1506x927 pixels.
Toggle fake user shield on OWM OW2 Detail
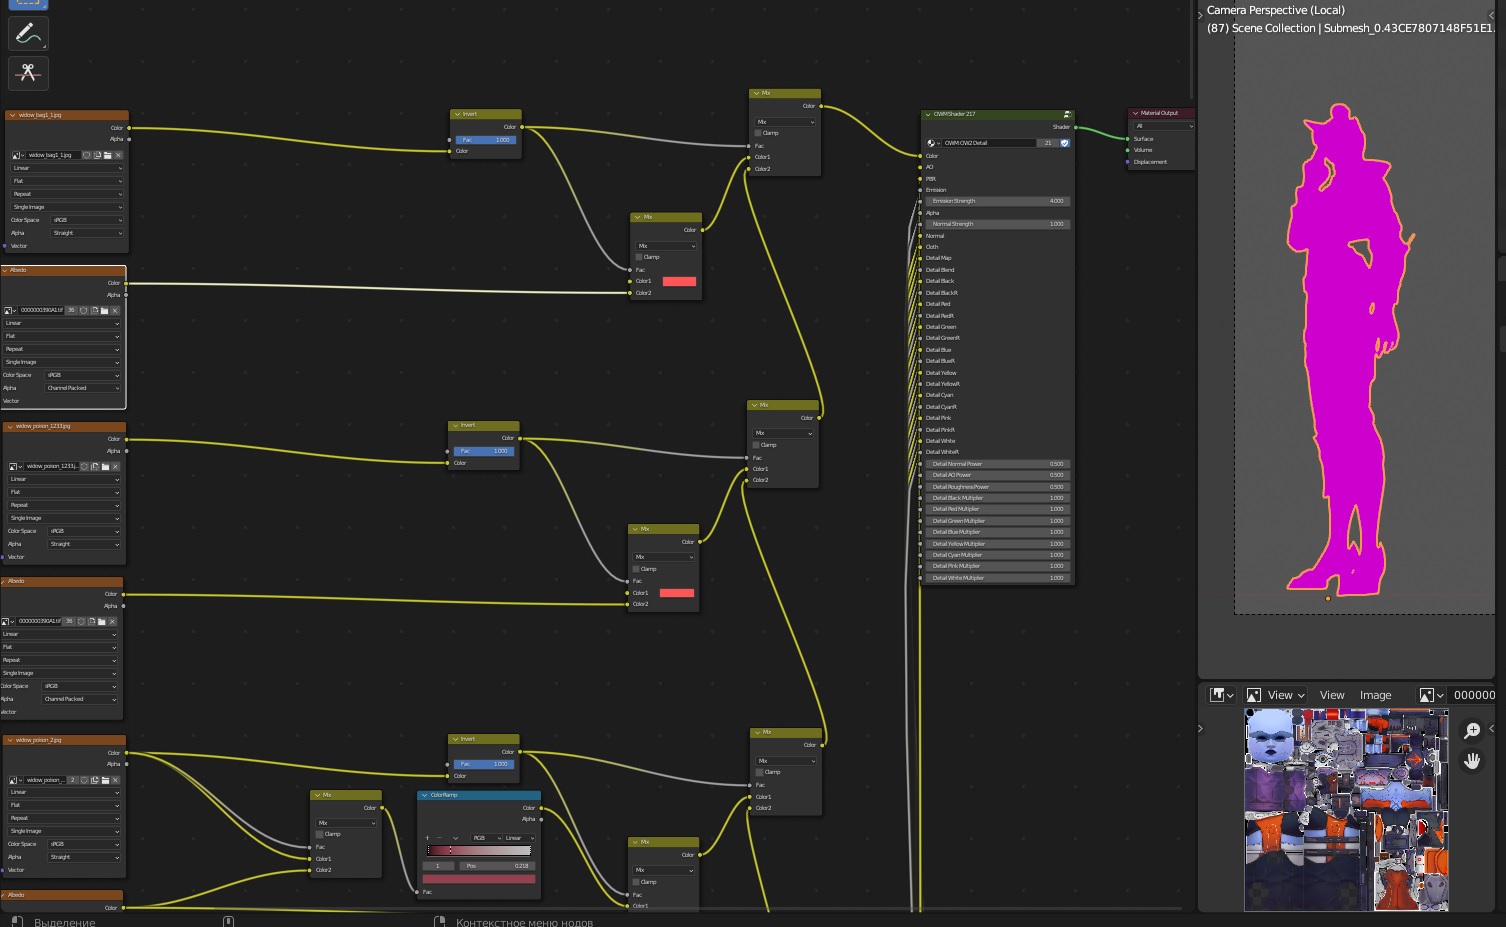pos(1065,143)
